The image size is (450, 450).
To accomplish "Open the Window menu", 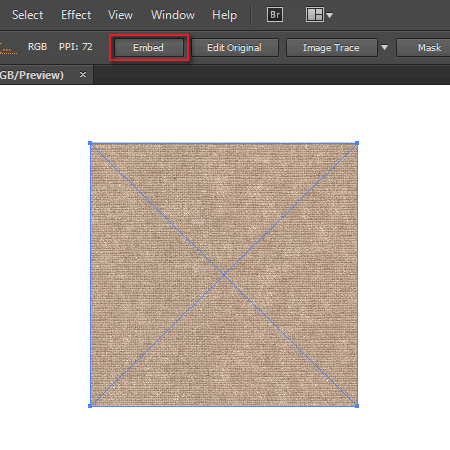I will point(173,15).
